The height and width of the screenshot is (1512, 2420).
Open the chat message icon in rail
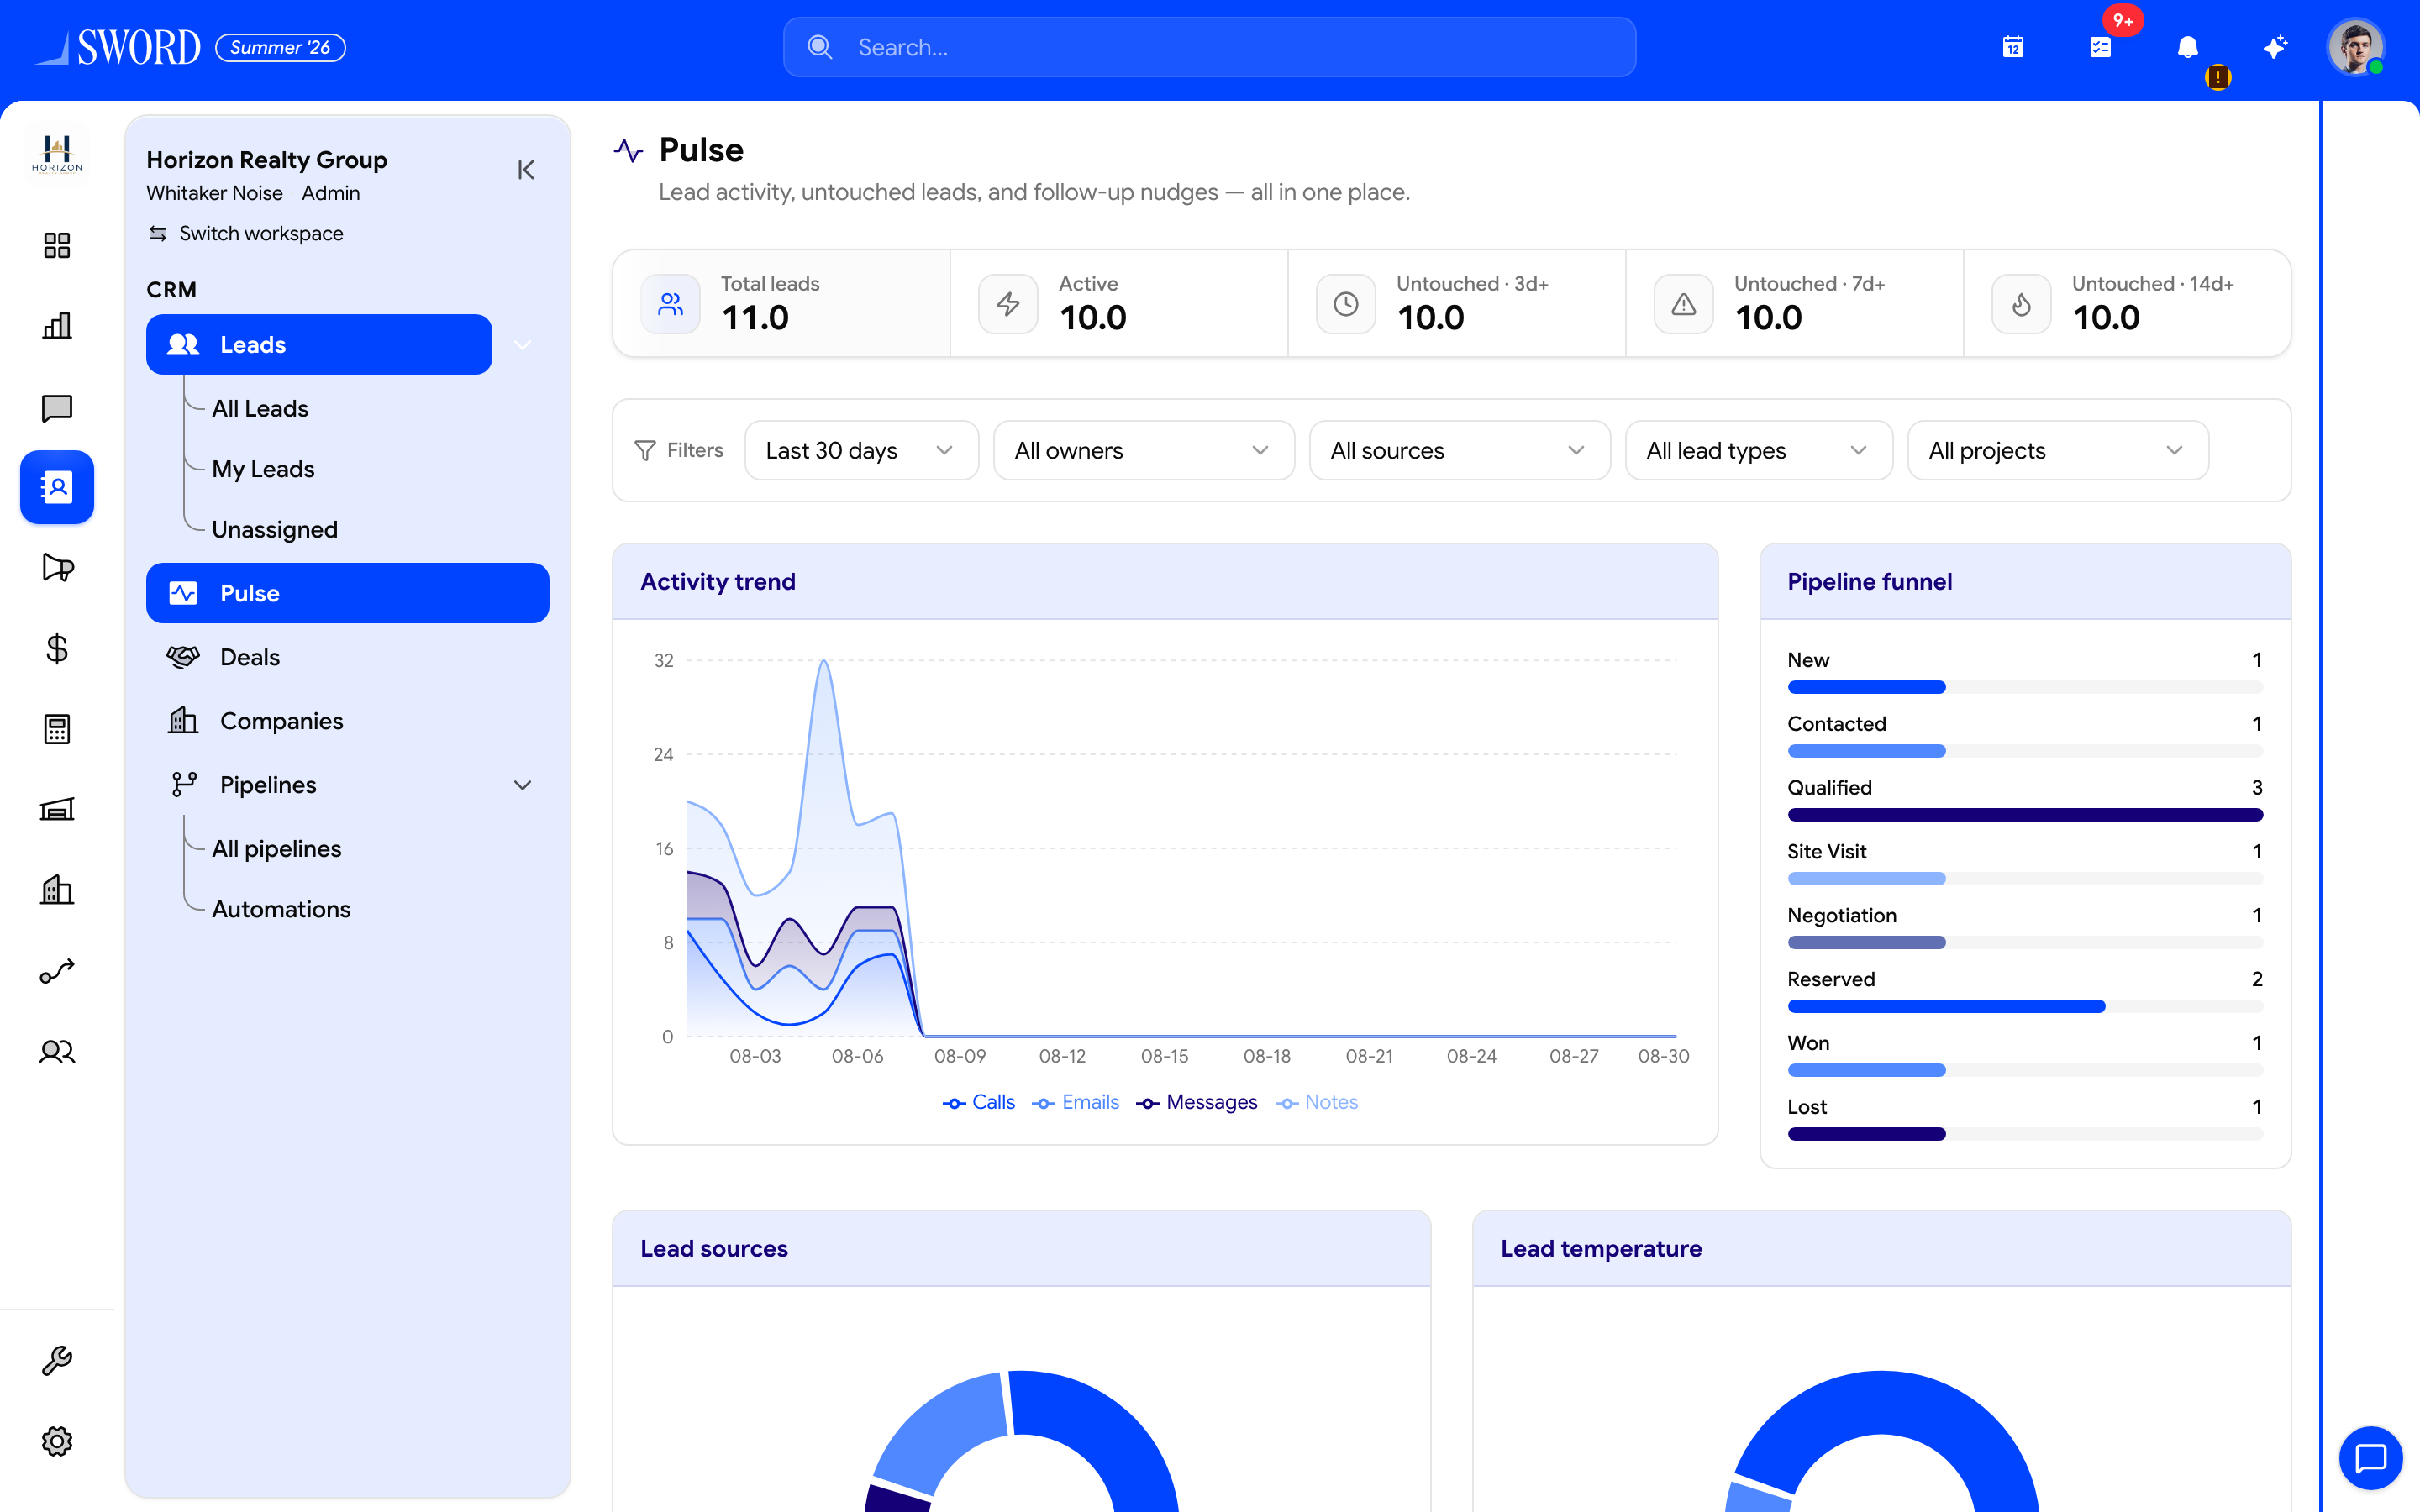point(57,407)
